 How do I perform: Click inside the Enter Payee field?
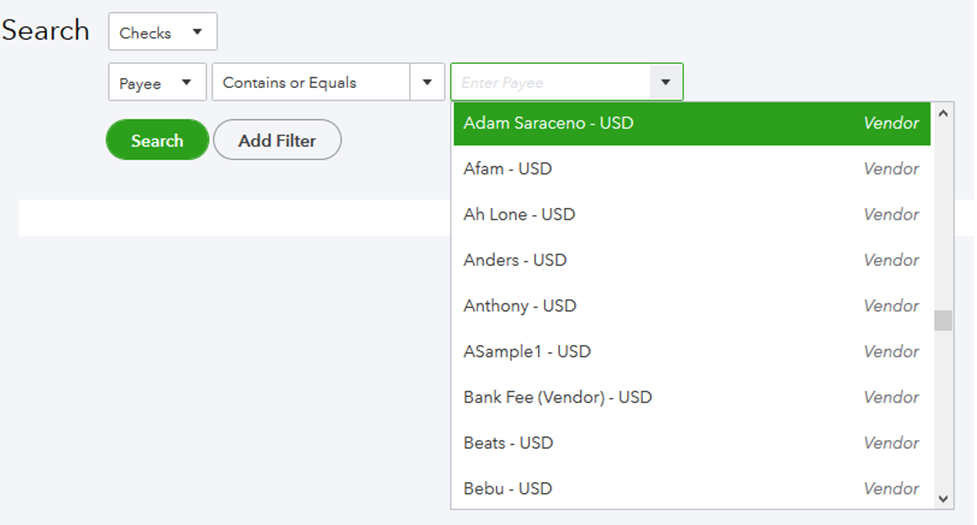pos(550,82)
